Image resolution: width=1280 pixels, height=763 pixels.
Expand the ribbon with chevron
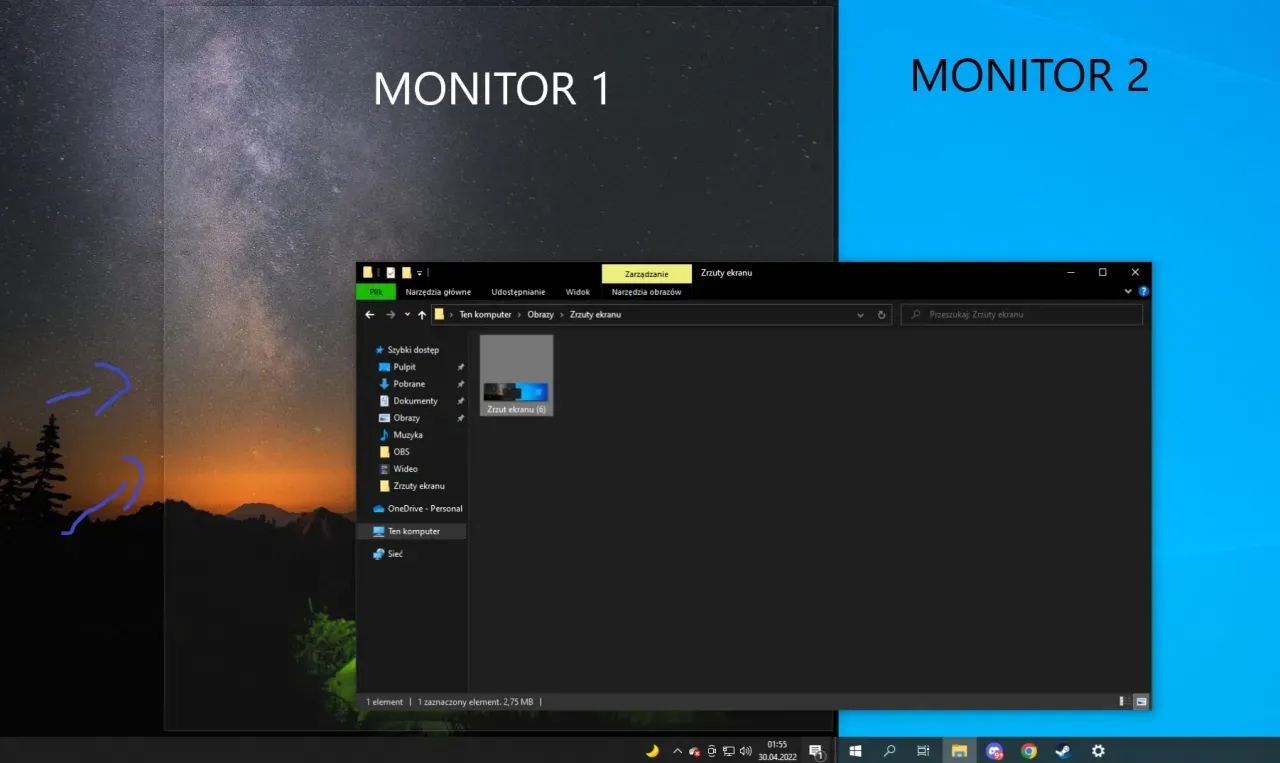[x=1129, y=292]
